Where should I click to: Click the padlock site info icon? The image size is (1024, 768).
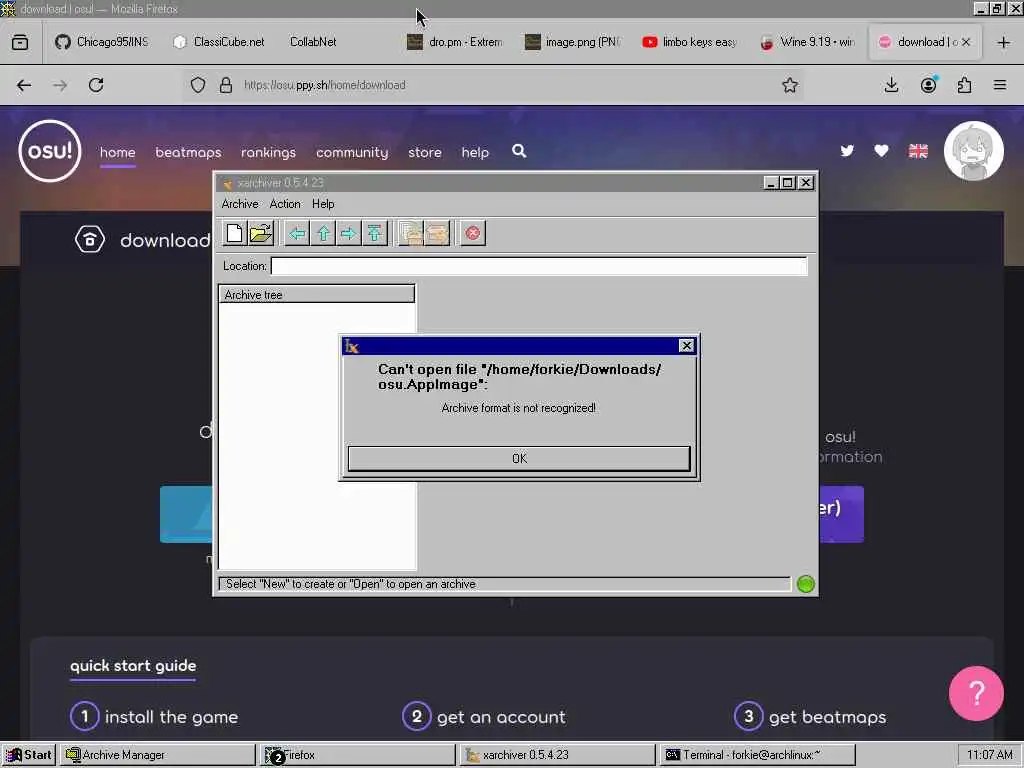(x=226, y=85)
